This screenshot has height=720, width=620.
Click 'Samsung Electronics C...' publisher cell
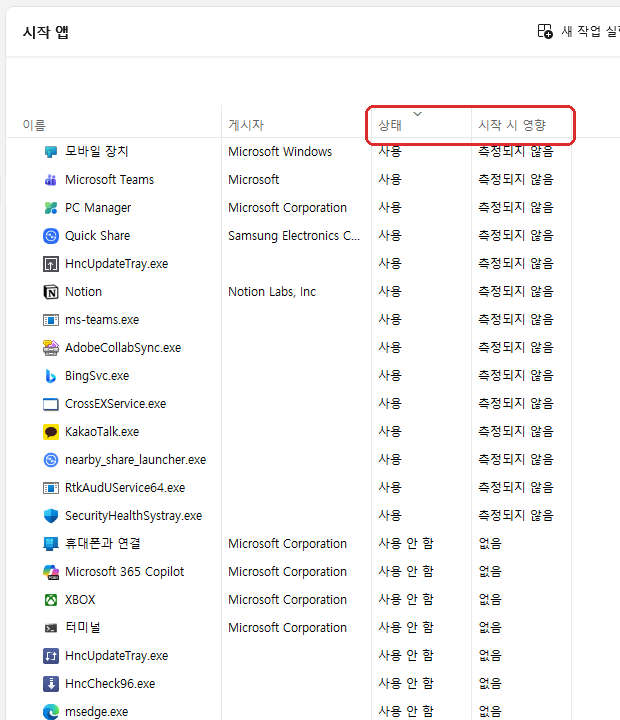(x=294, y=236)
